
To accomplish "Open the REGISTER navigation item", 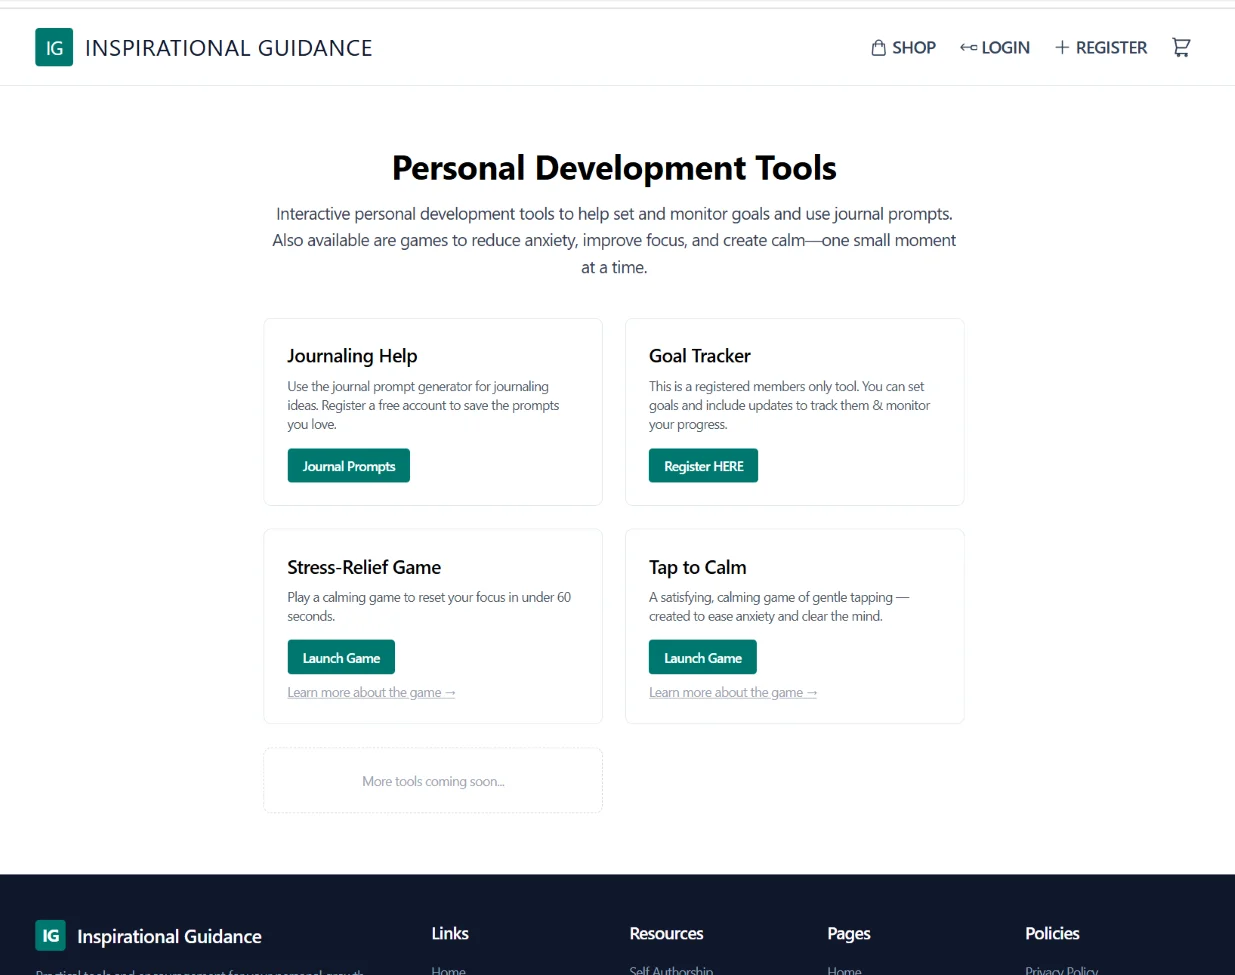I will point(1111,48).
